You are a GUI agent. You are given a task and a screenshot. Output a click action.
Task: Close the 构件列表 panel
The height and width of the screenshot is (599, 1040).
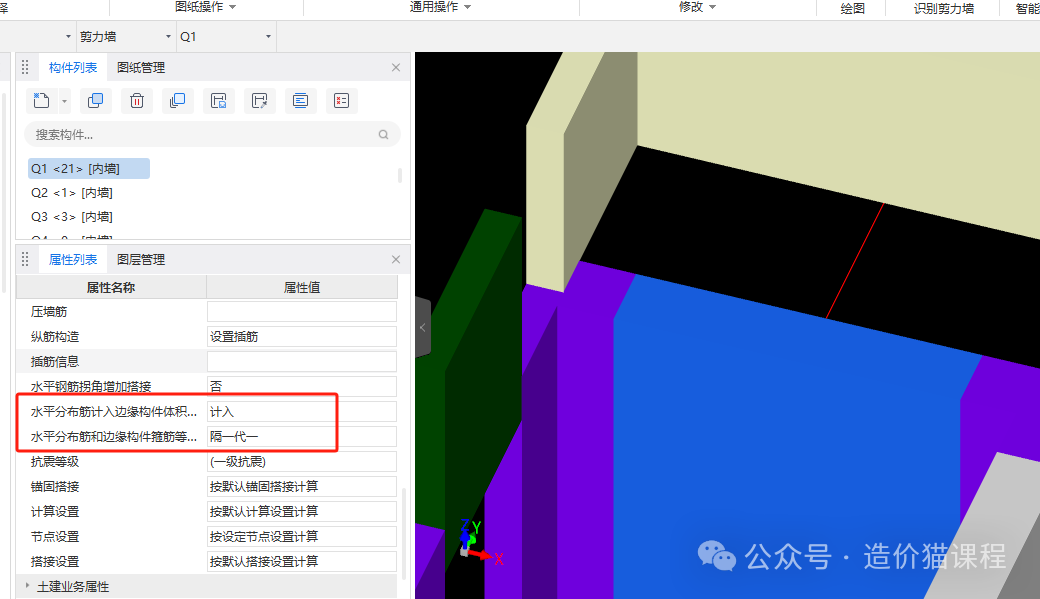pyautogui.click(x=396, y=68)
